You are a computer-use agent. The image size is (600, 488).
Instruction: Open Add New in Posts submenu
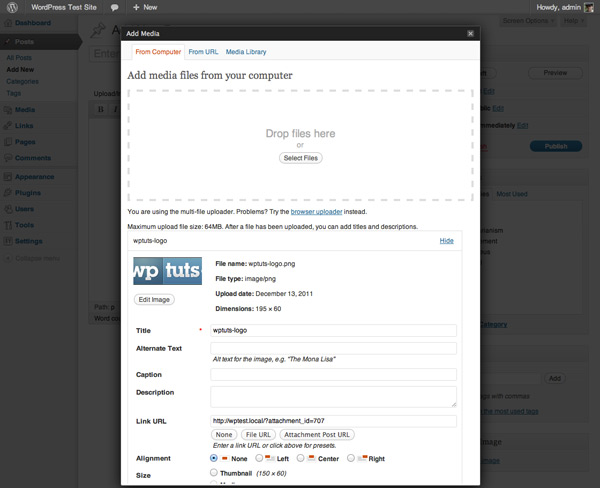(x=20, y=70)
